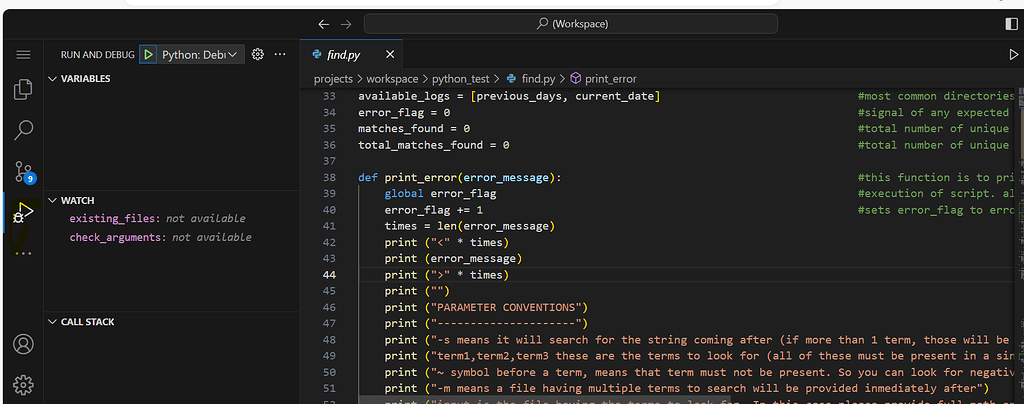The height and width of the screenshot is (404, 1024).
Task: Show additional activity bar views ellipsis
Action: tap(24, 253)
